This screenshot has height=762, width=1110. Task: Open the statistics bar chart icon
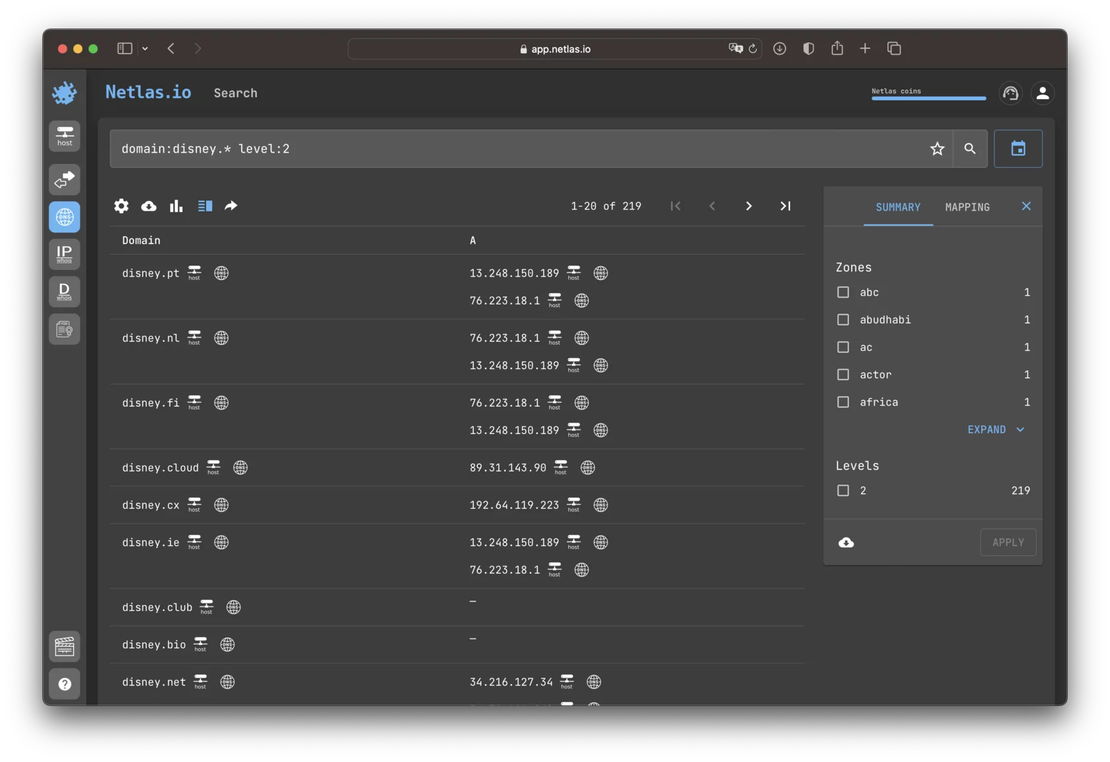[x=176, y=206]
